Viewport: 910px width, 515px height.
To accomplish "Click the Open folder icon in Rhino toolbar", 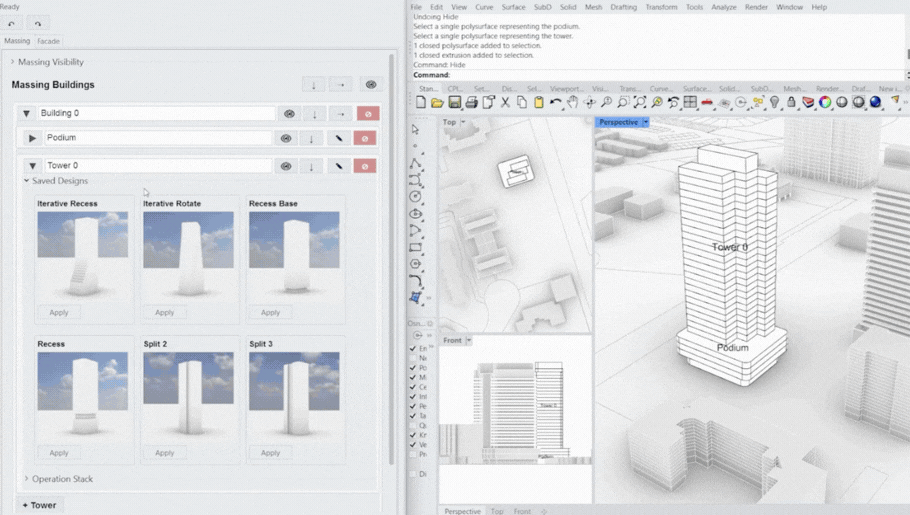I will click(437, 102).
